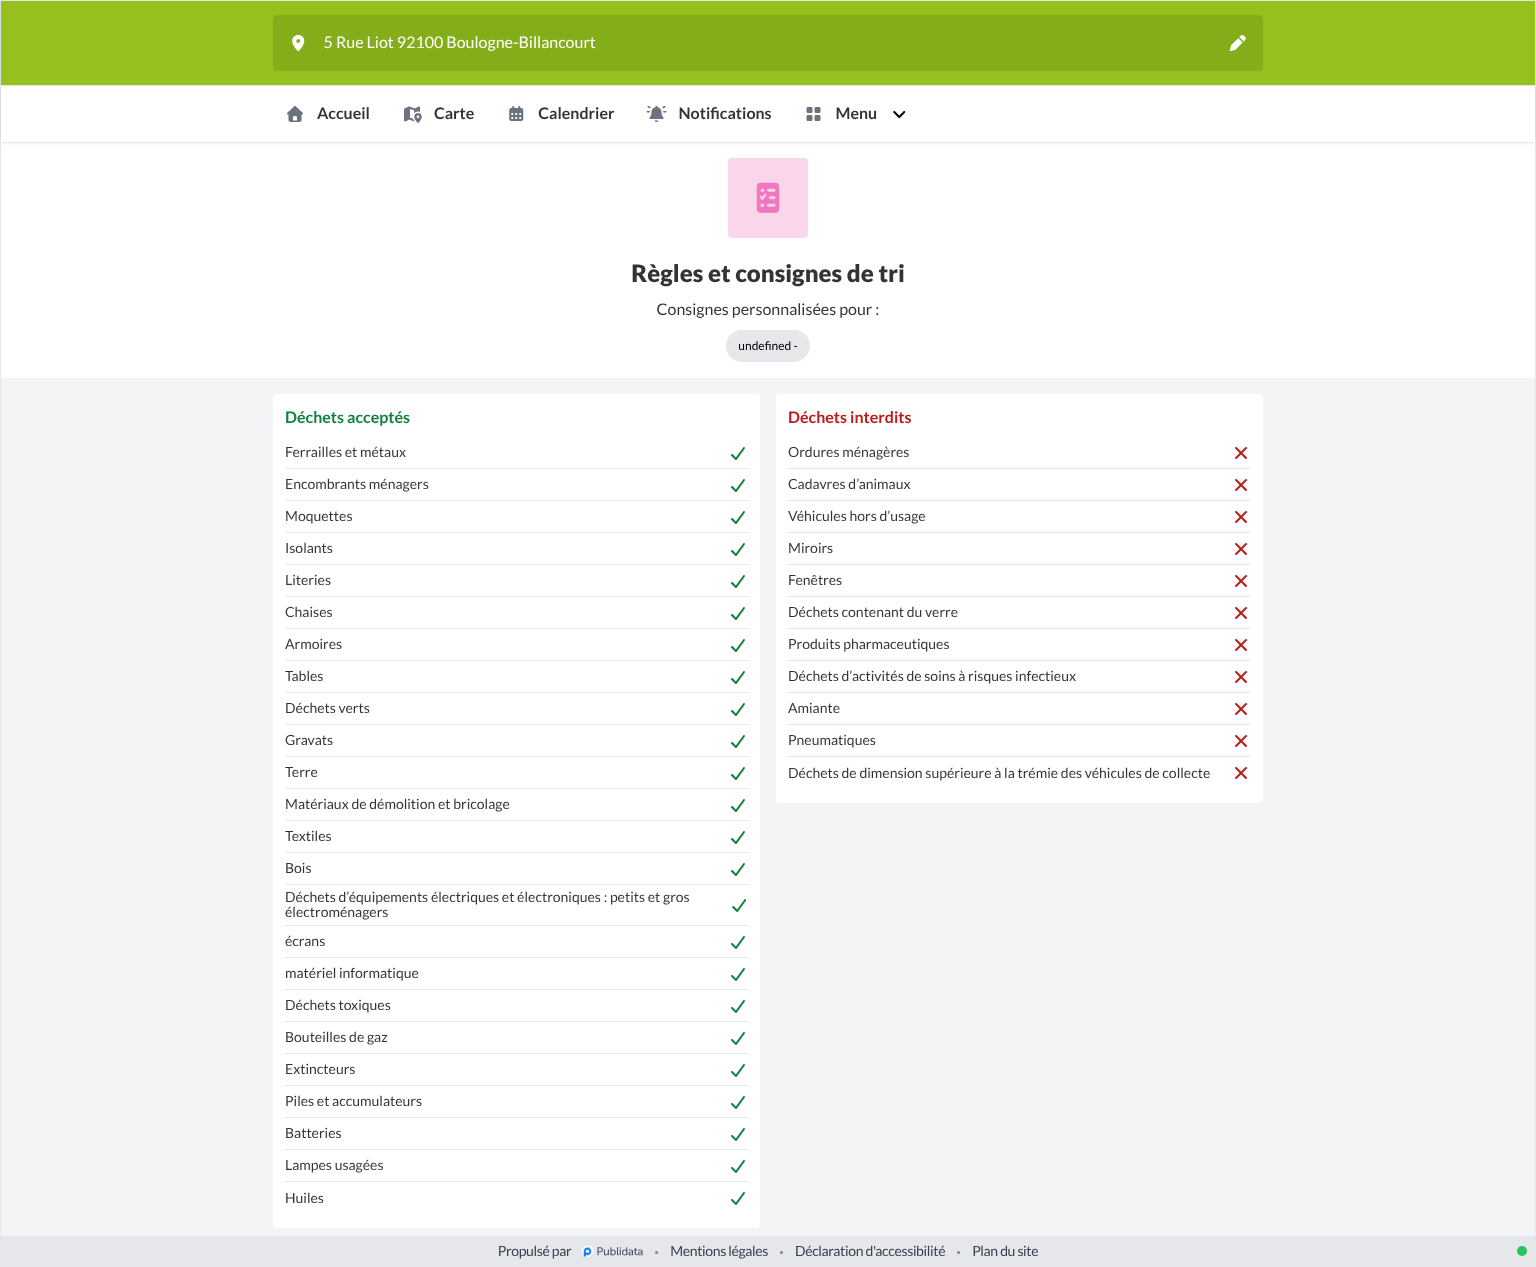Click the 'Isolants' row text
The height and width of the screenshot is (1267, 1536).
pos(309,548)
